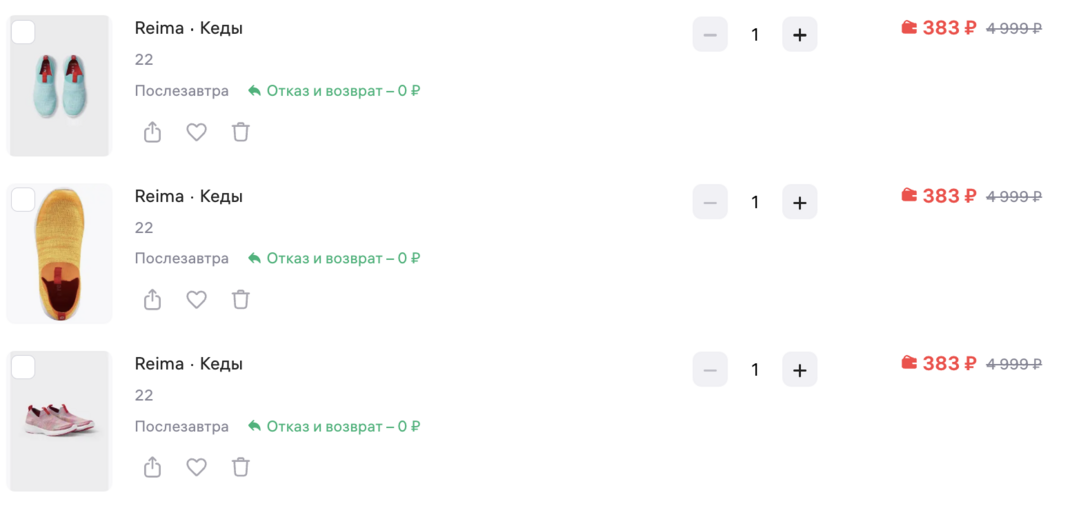Add light blue sneakers to favorites
The image size is (1090, 506).
[x=196, y=132]
